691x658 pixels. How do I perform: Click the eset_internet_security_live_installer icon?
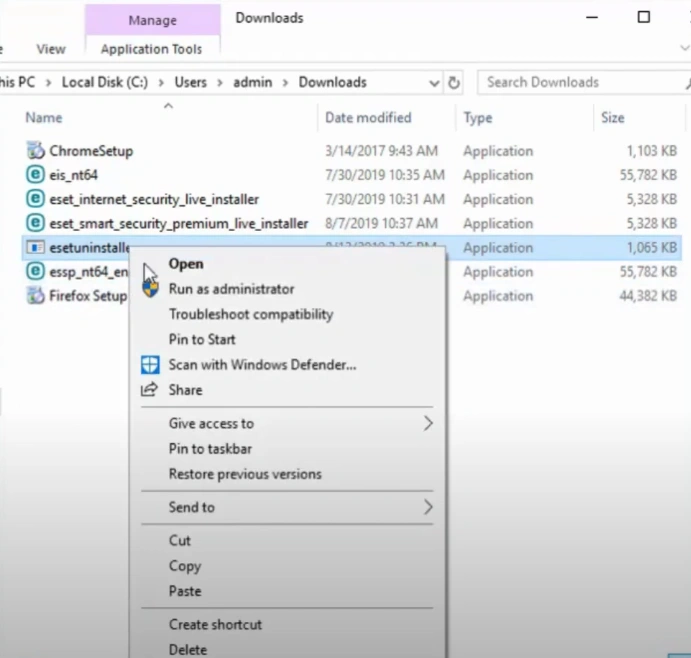coord(35,199)
